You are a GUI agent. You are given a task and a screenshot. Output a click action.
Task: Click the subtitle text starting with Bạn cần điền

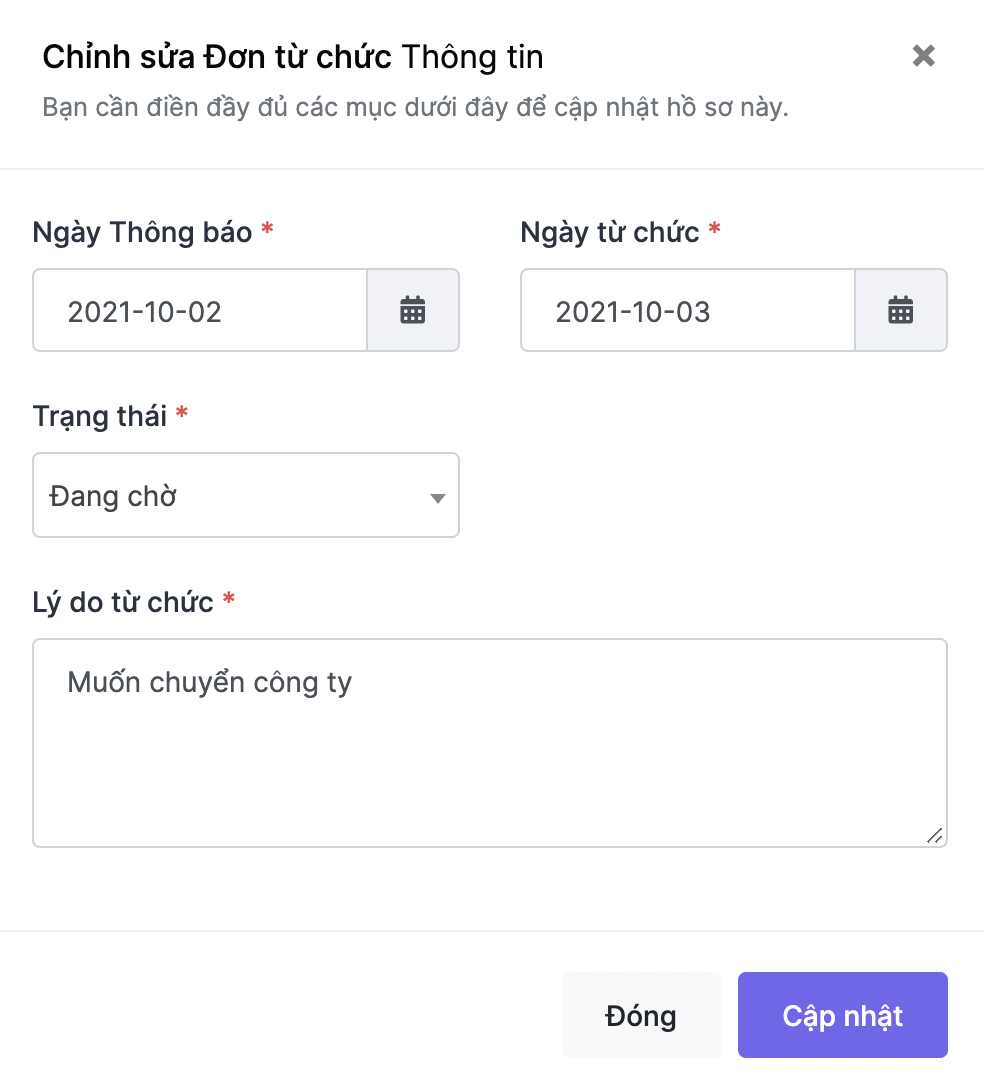[x=416, y=108]
